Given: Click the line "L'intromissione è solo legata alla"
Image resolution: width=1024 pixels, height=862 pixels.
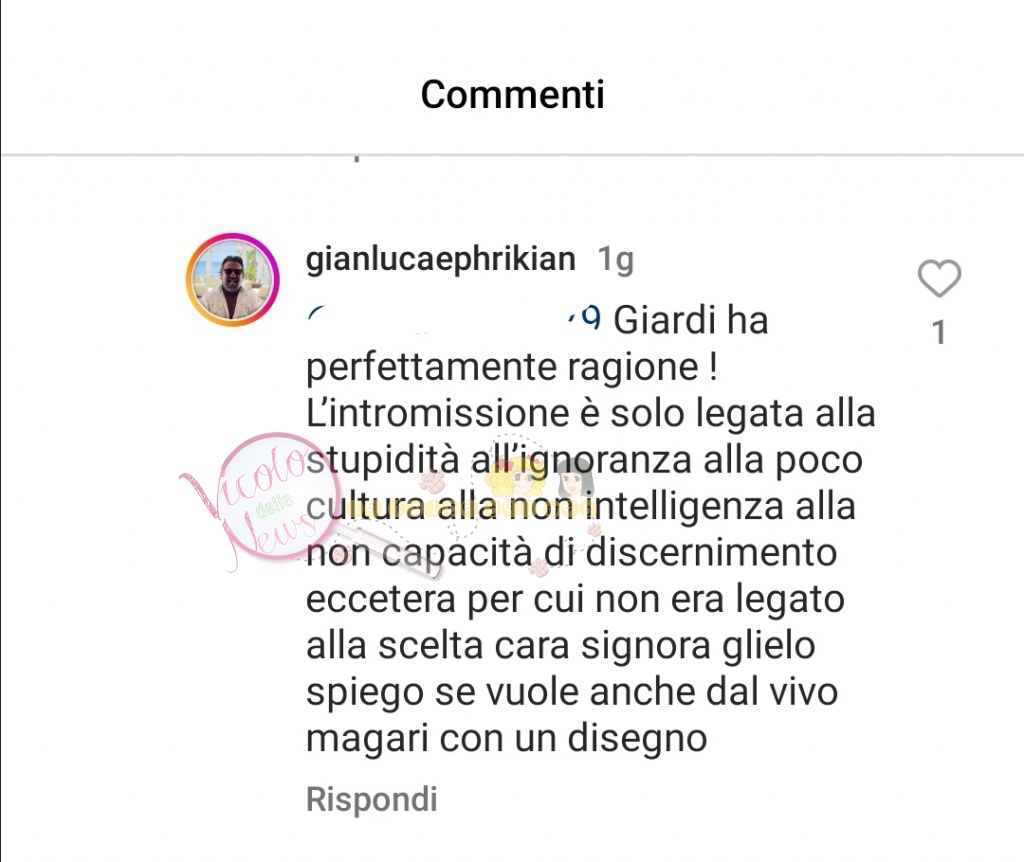Looking at the screenshot, I should [x=591, y=413].
